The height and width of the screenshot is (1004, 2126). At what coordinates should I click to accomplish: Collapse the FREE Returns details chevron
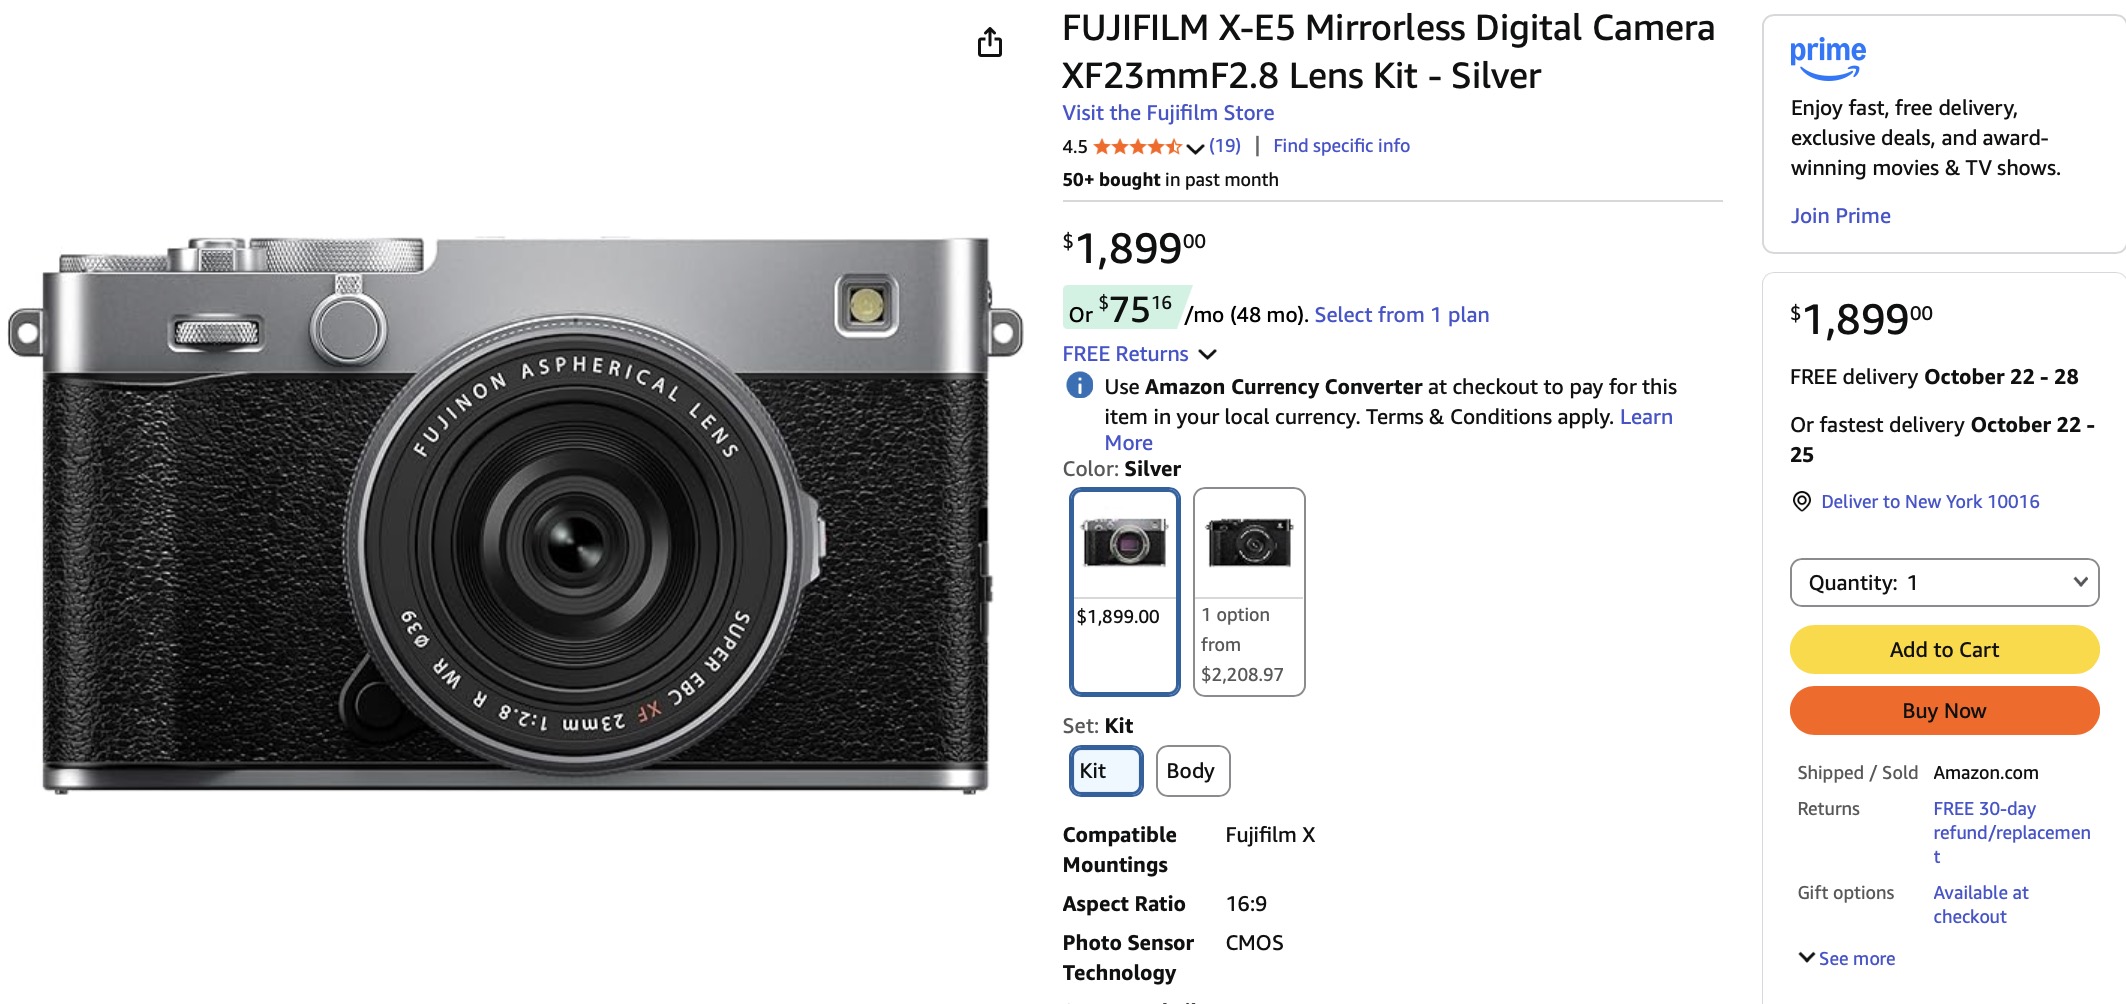click(x=1207, y=354)
